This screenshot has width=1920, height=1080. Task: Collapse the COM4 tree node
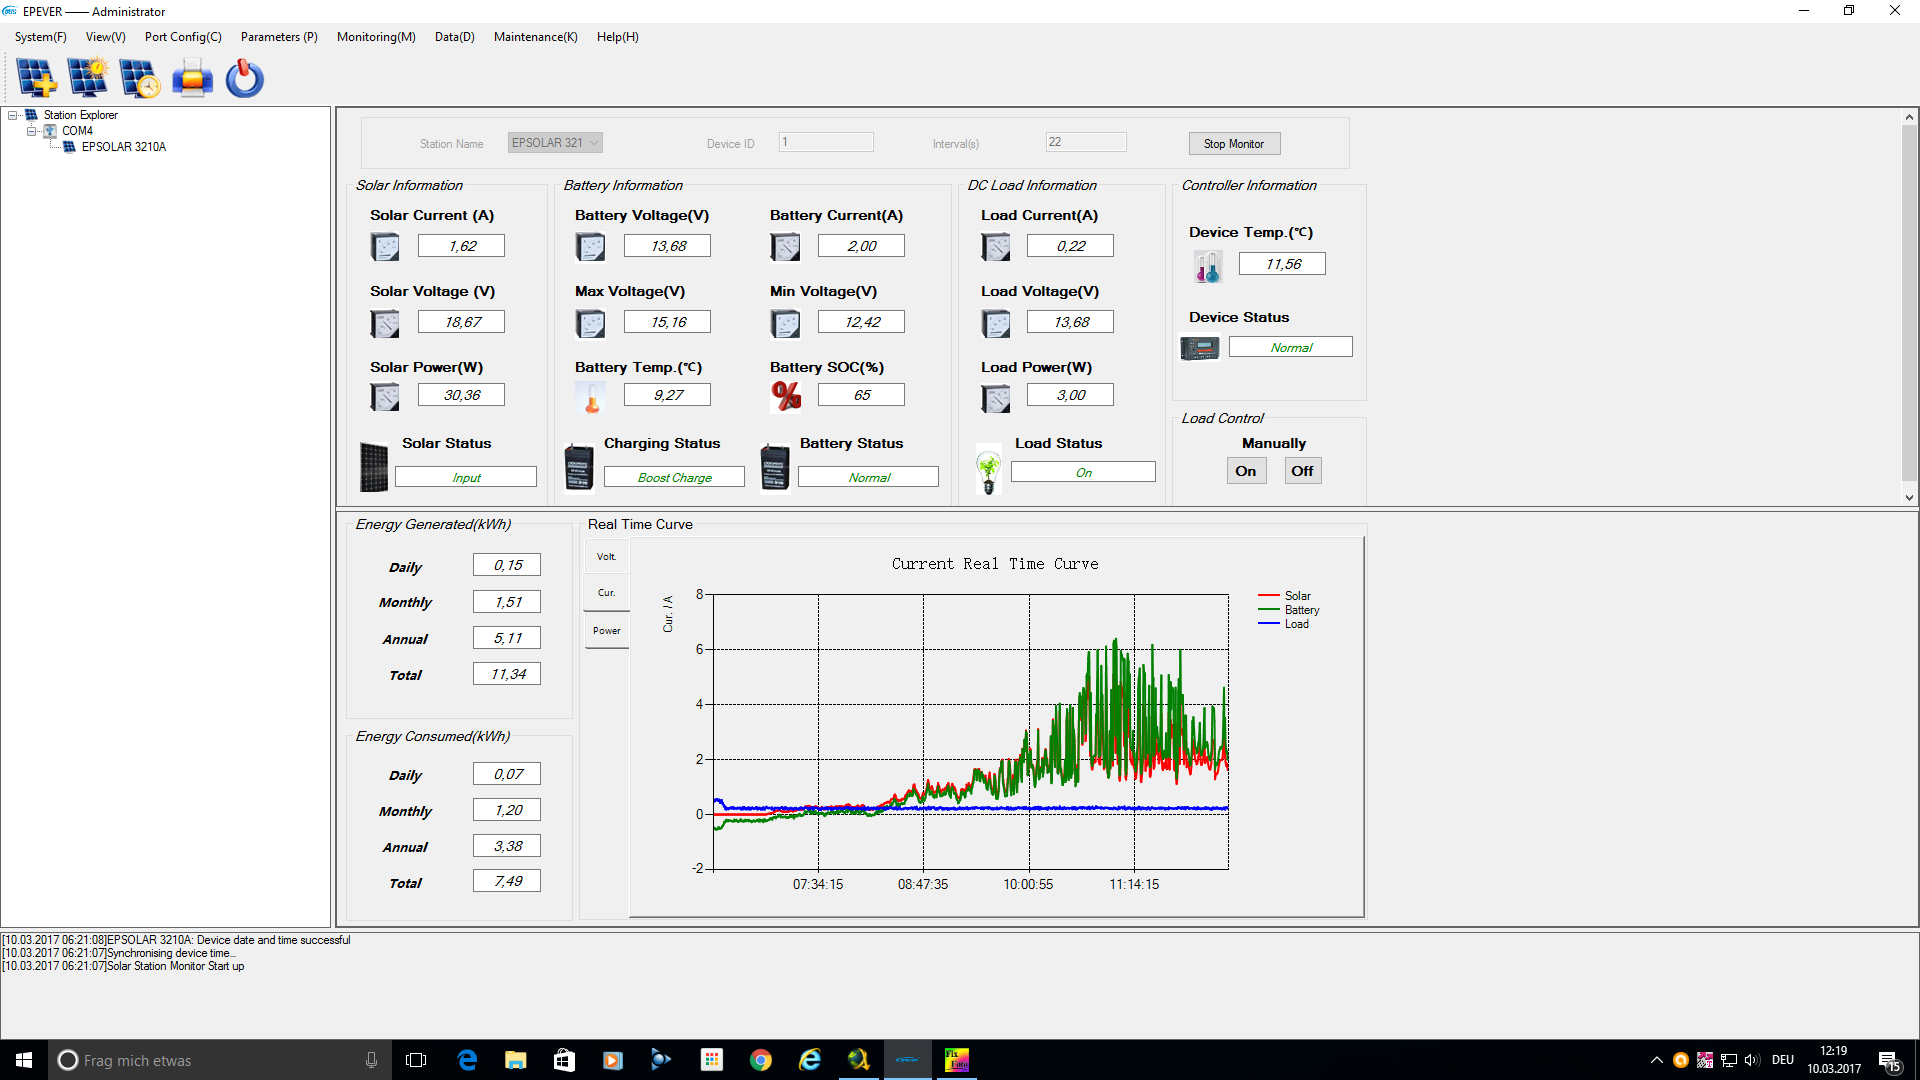(31, 131)
